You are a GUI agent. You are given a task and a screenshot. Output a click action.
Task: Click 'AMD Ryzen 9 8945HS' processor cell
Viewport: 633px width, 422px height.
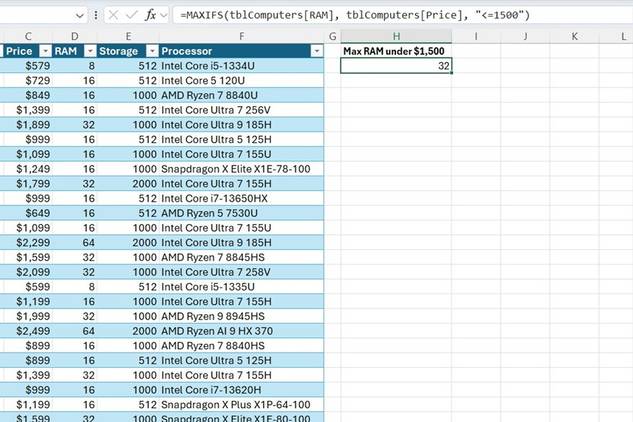point(241,316)
